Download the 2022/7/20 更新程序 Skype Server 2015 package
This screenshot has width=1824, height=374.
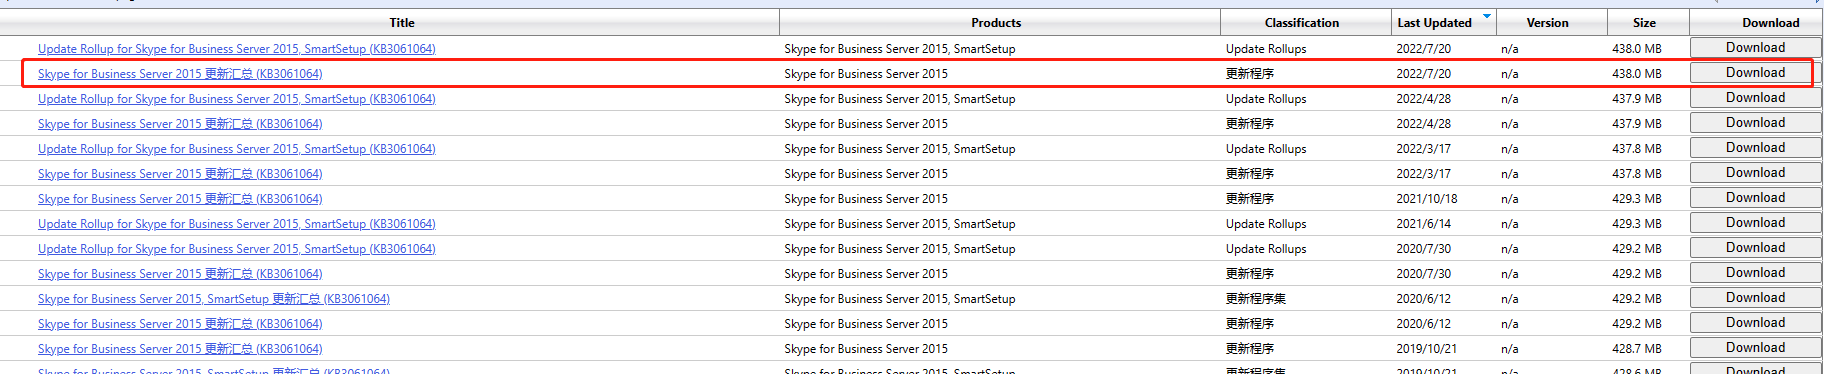(x=1755, y=72)
